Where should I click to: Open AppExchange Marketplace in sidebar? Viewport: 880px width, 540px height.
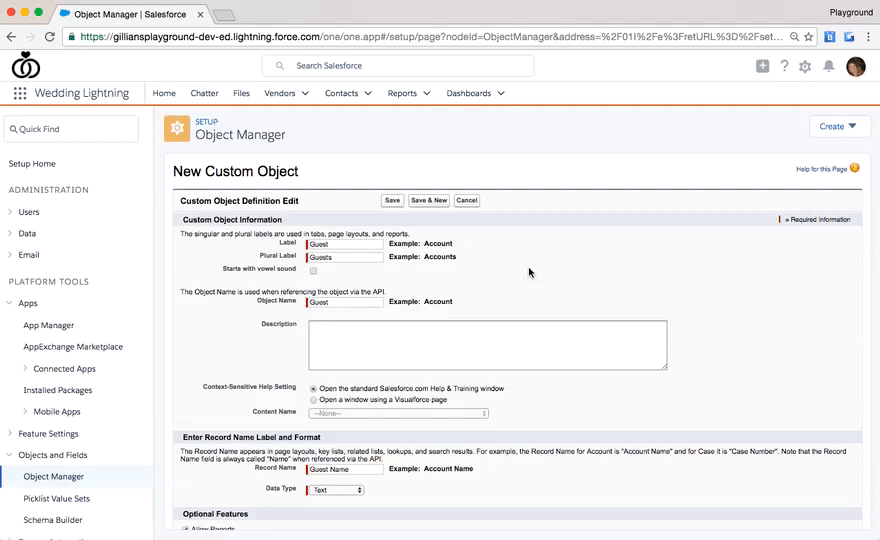[73, 346]
